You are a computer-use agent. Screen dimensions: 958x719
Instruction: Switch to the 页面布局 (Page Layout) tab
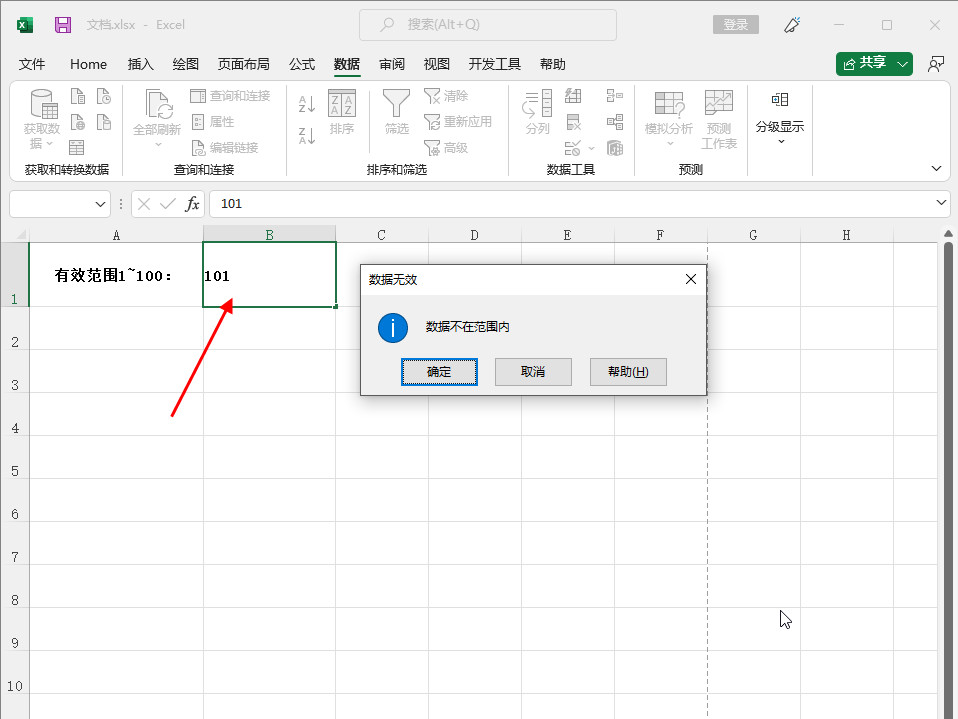coord(243,64)
